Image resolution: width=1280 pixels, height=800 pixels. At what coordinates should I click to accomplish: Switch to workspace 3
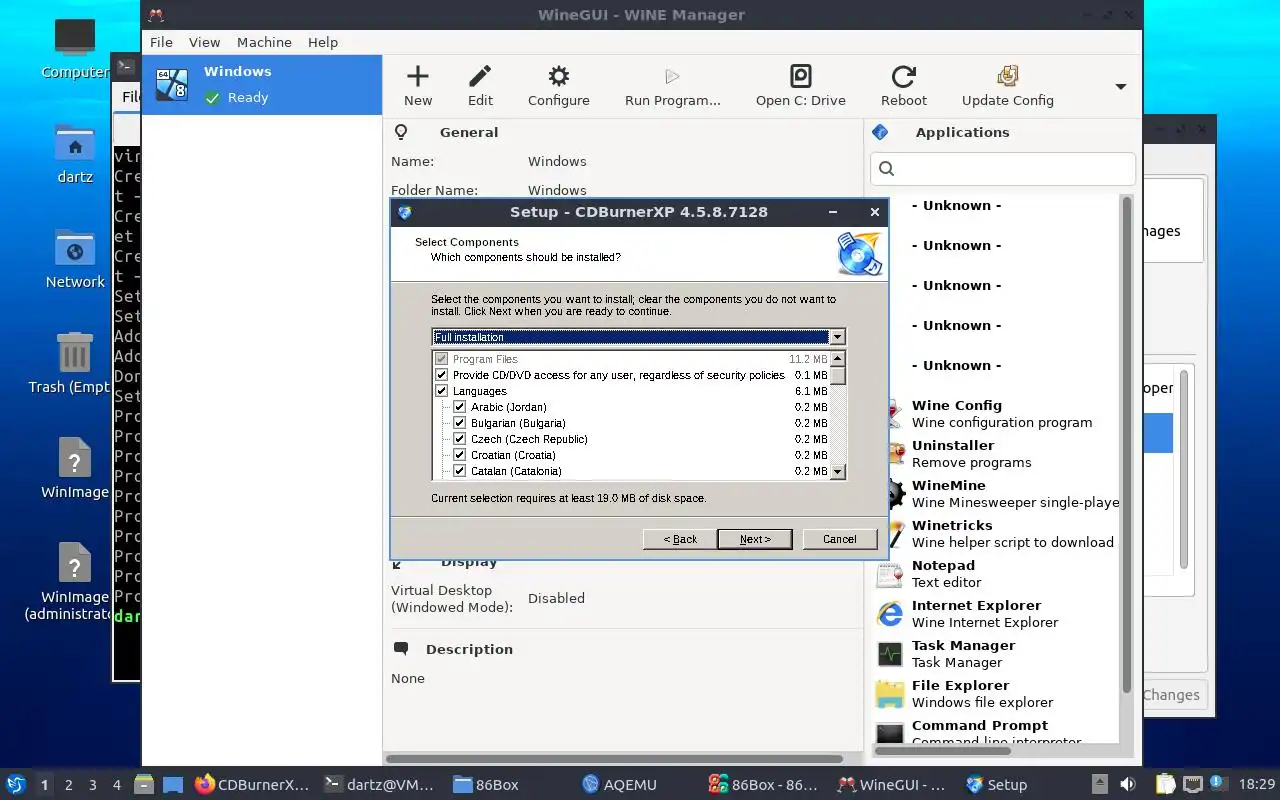point(93,785)
